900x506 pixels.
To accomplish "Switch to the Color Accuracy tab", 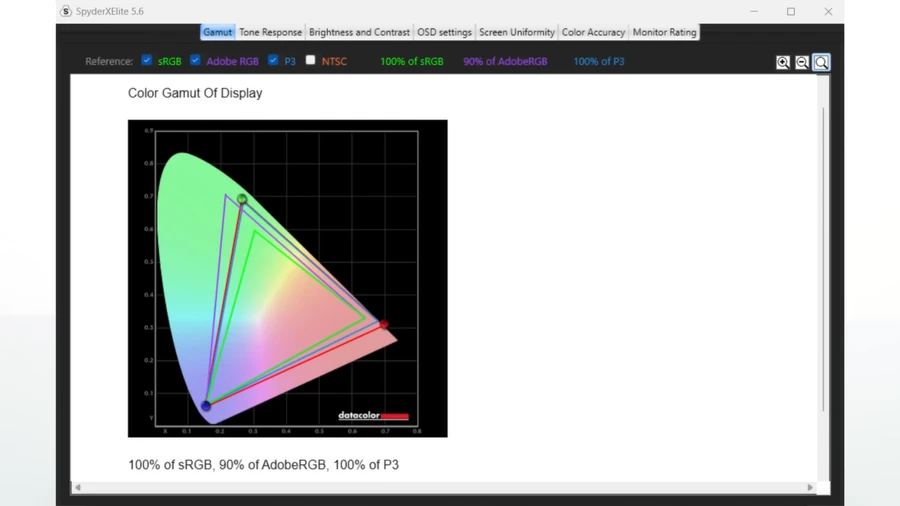I will pyautogui.click(x=593, y=32).
